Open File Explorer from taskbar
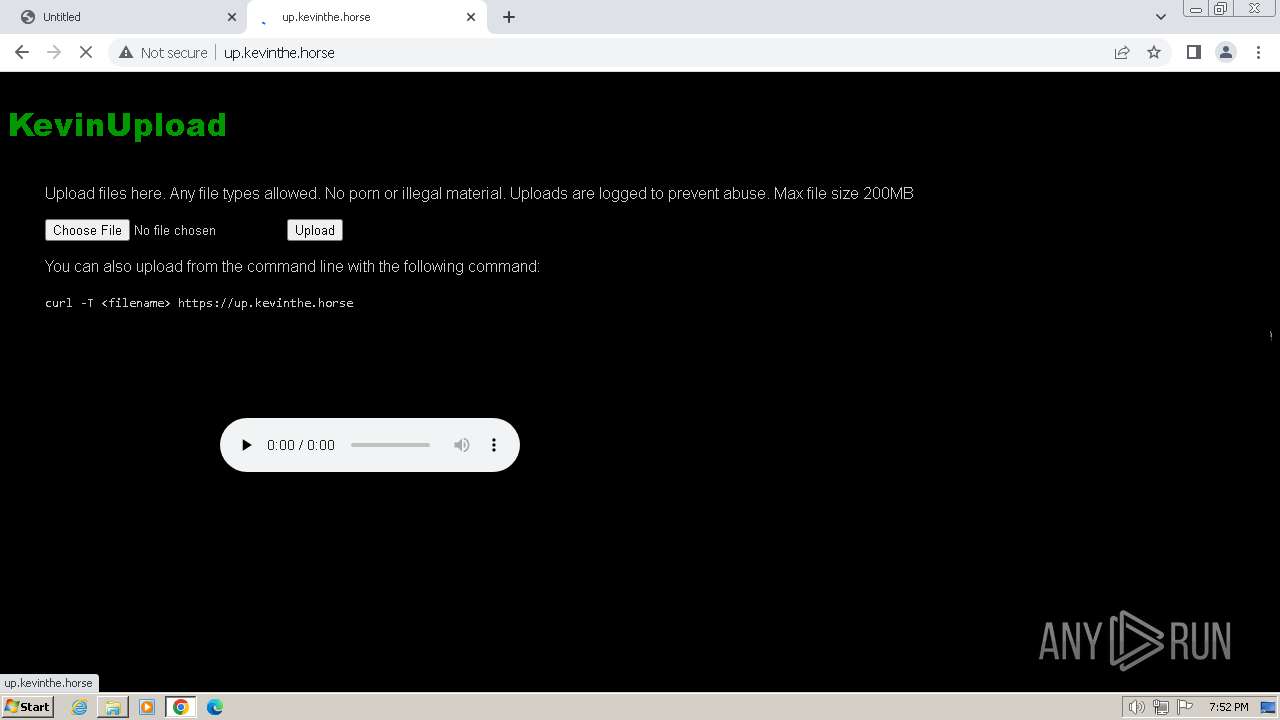This screenshot has width=1280, height=720. [113, 707]
